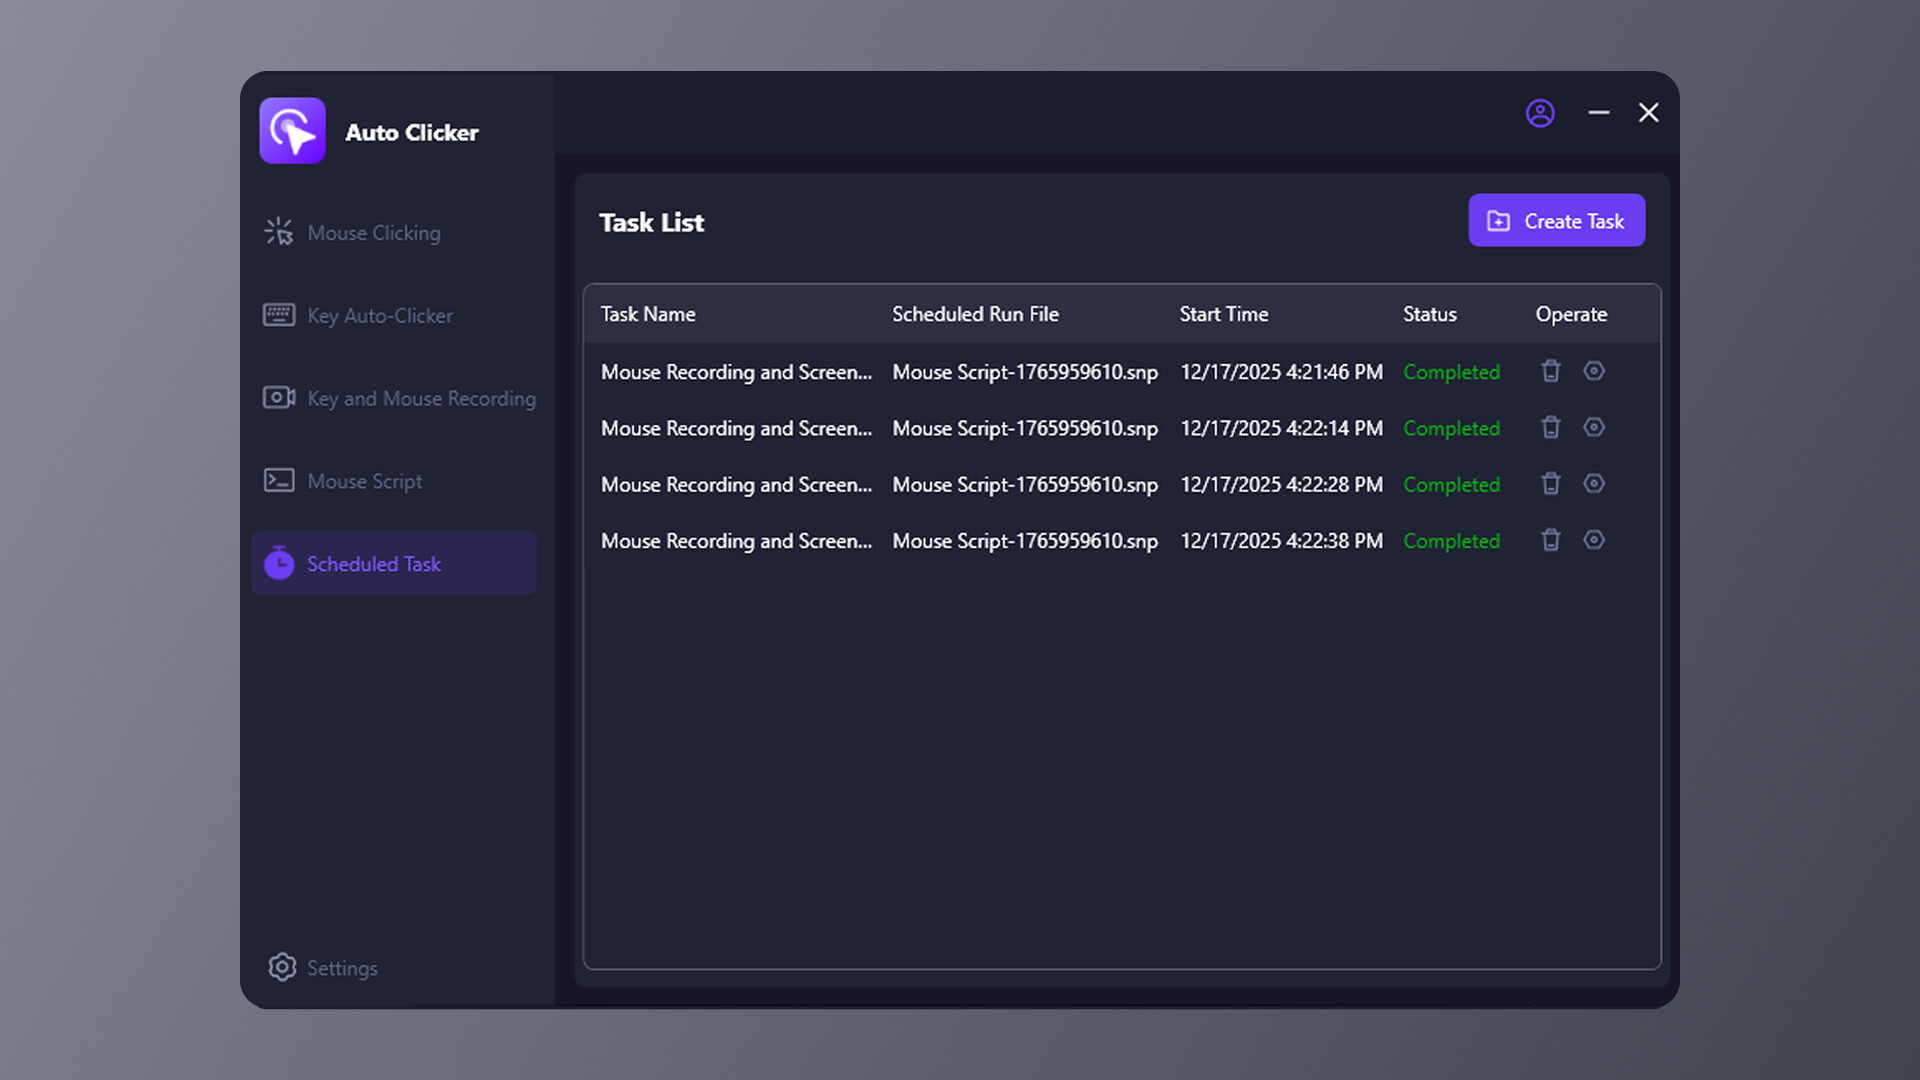The width and height of the screenshot is (1920, 1080).
Task: Select the Key and Mouse Recording camera icon
Action: [279, 397]
